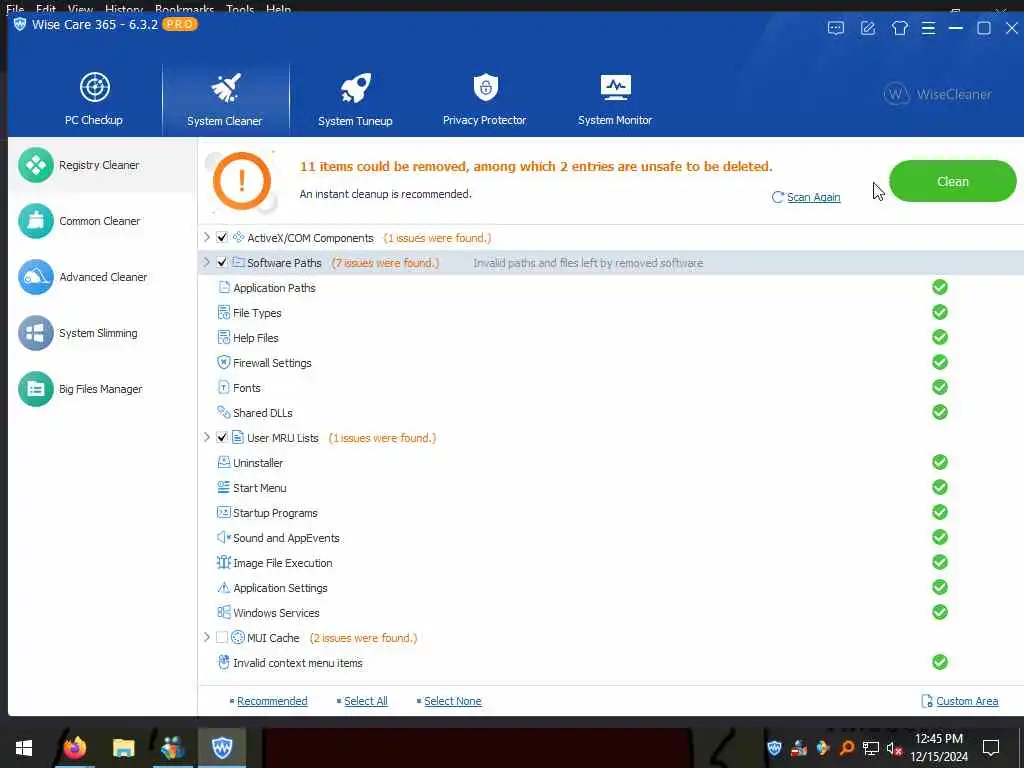Click the Application Paths icon
Screen dimensions: 1024x768
click(x=224, y=287)
